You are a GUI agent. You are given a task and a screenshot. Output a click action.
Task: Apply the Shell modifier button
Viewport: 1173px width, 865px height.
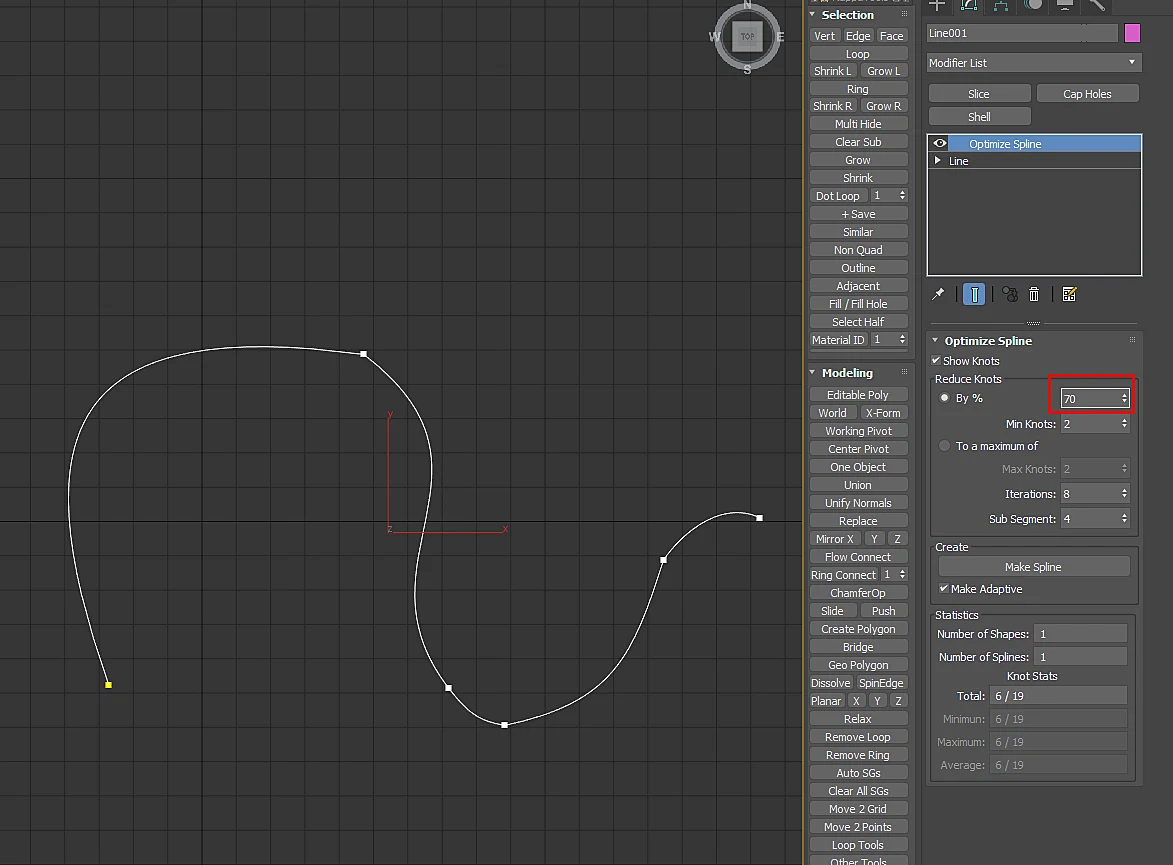click(x=979, y=117)
